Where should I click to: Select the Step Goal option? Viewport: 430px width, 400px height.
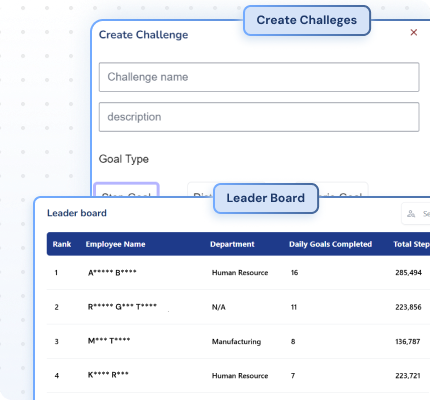126,190
